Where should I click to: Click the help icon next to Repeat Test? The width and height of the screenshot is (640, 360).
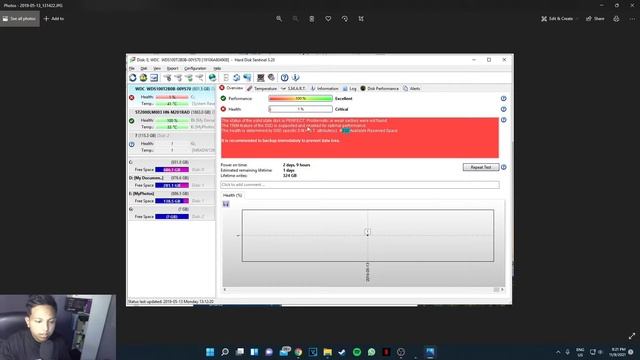click(504, 167)
